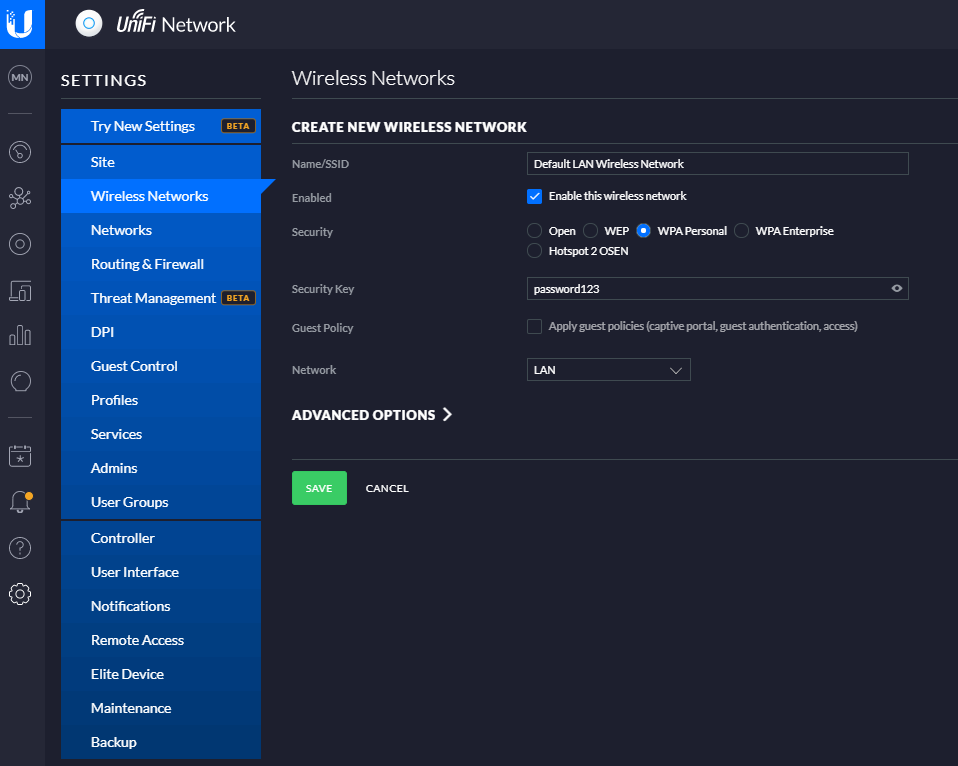Screen dimensions: 958x766
Task: Open Networks settings section
Action: tap(161, 230)
